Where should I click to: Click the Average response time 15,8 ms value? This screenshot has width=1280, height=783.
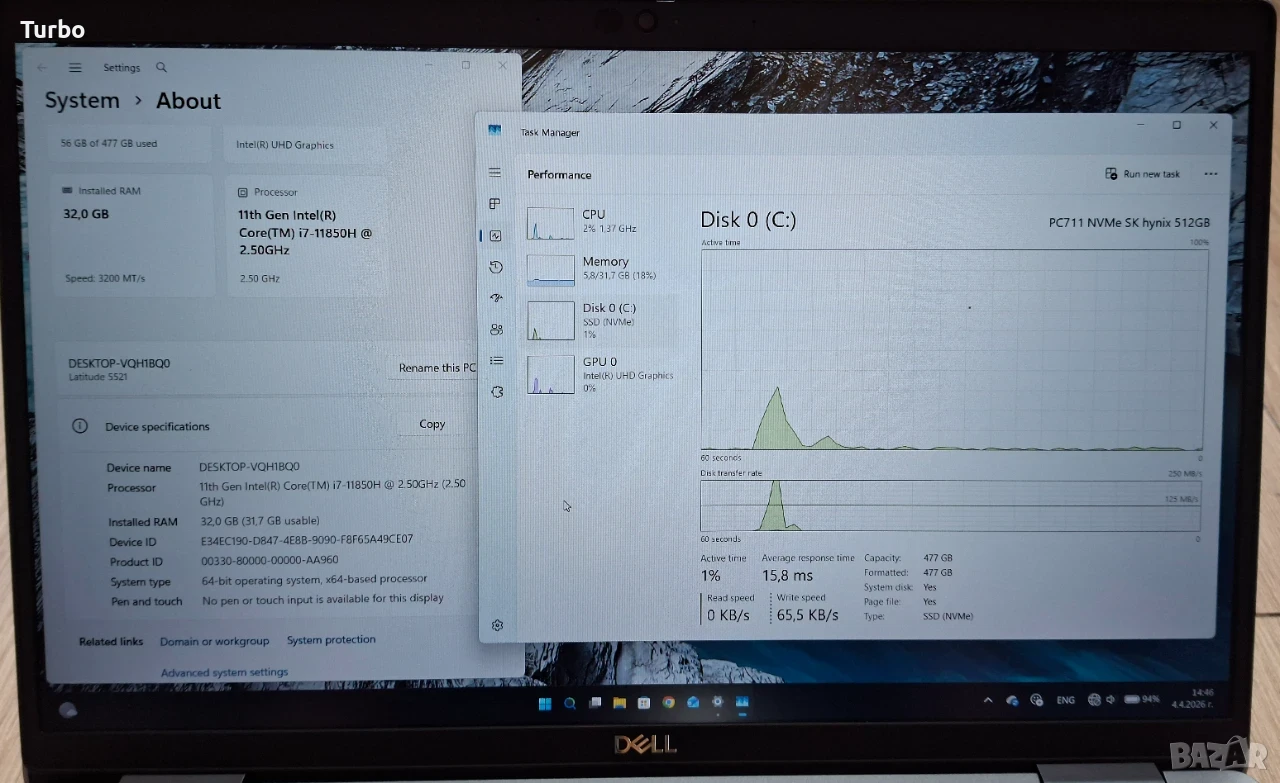coord(788,575)
